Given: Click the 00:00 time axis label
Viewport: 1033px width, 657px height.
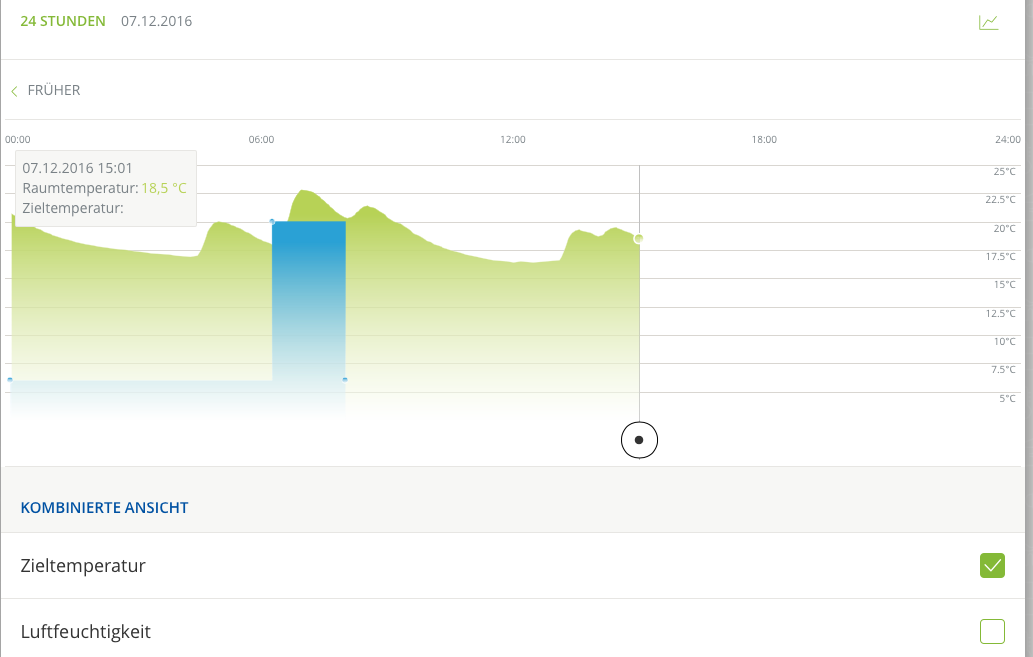Looking at the screenshot, I should tap(18, 140).
